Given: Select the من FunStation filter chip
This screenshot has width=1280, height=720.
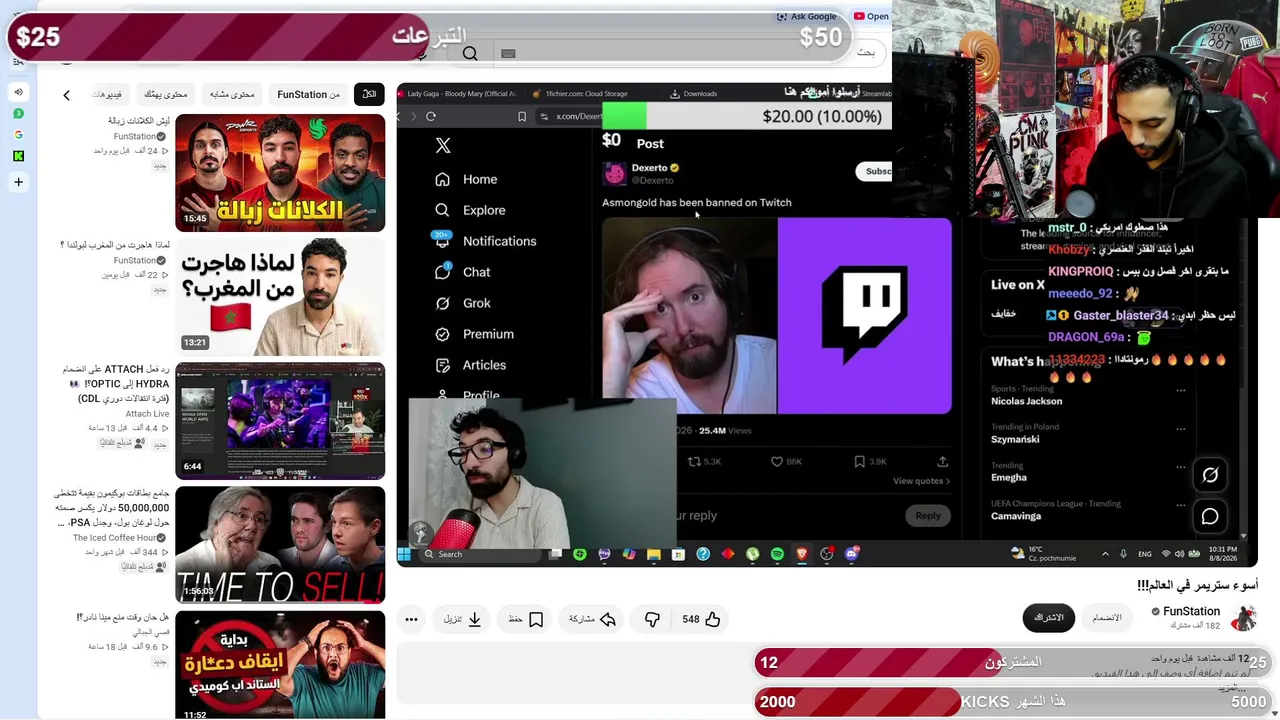Looking at the screenshot, I should [308, 94].
